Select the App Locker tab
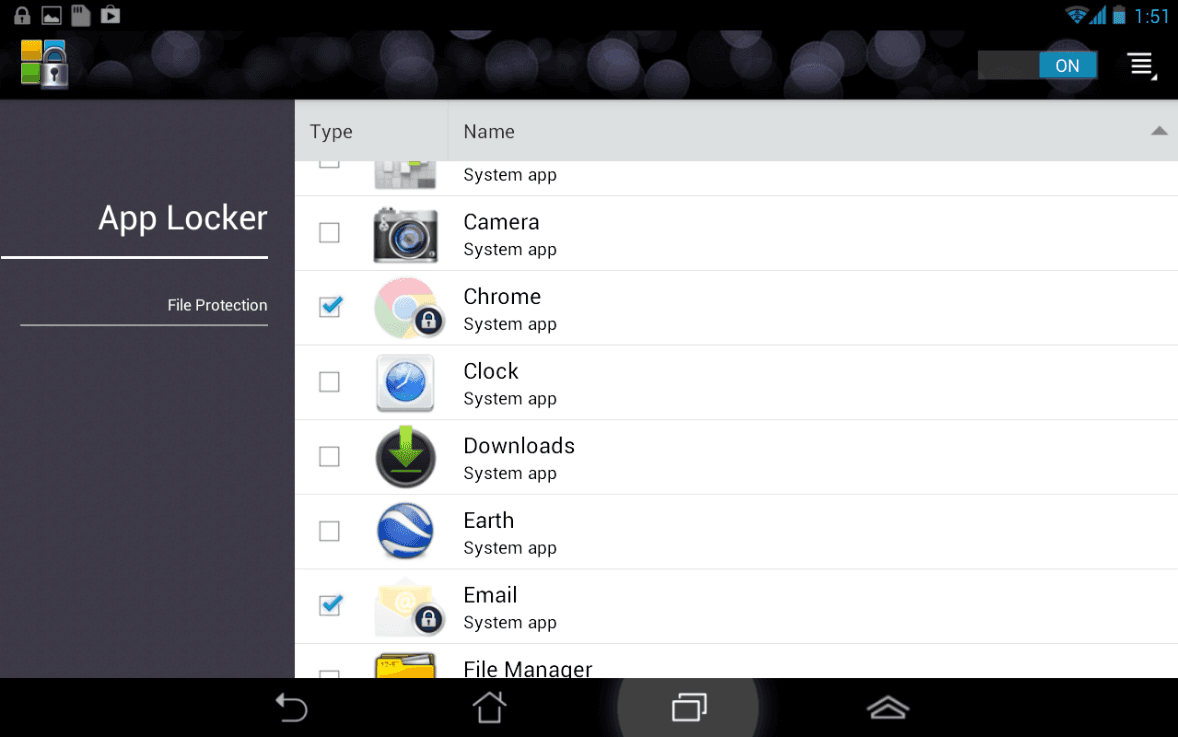Screen dimensions: 1178x737 (183, 219)
